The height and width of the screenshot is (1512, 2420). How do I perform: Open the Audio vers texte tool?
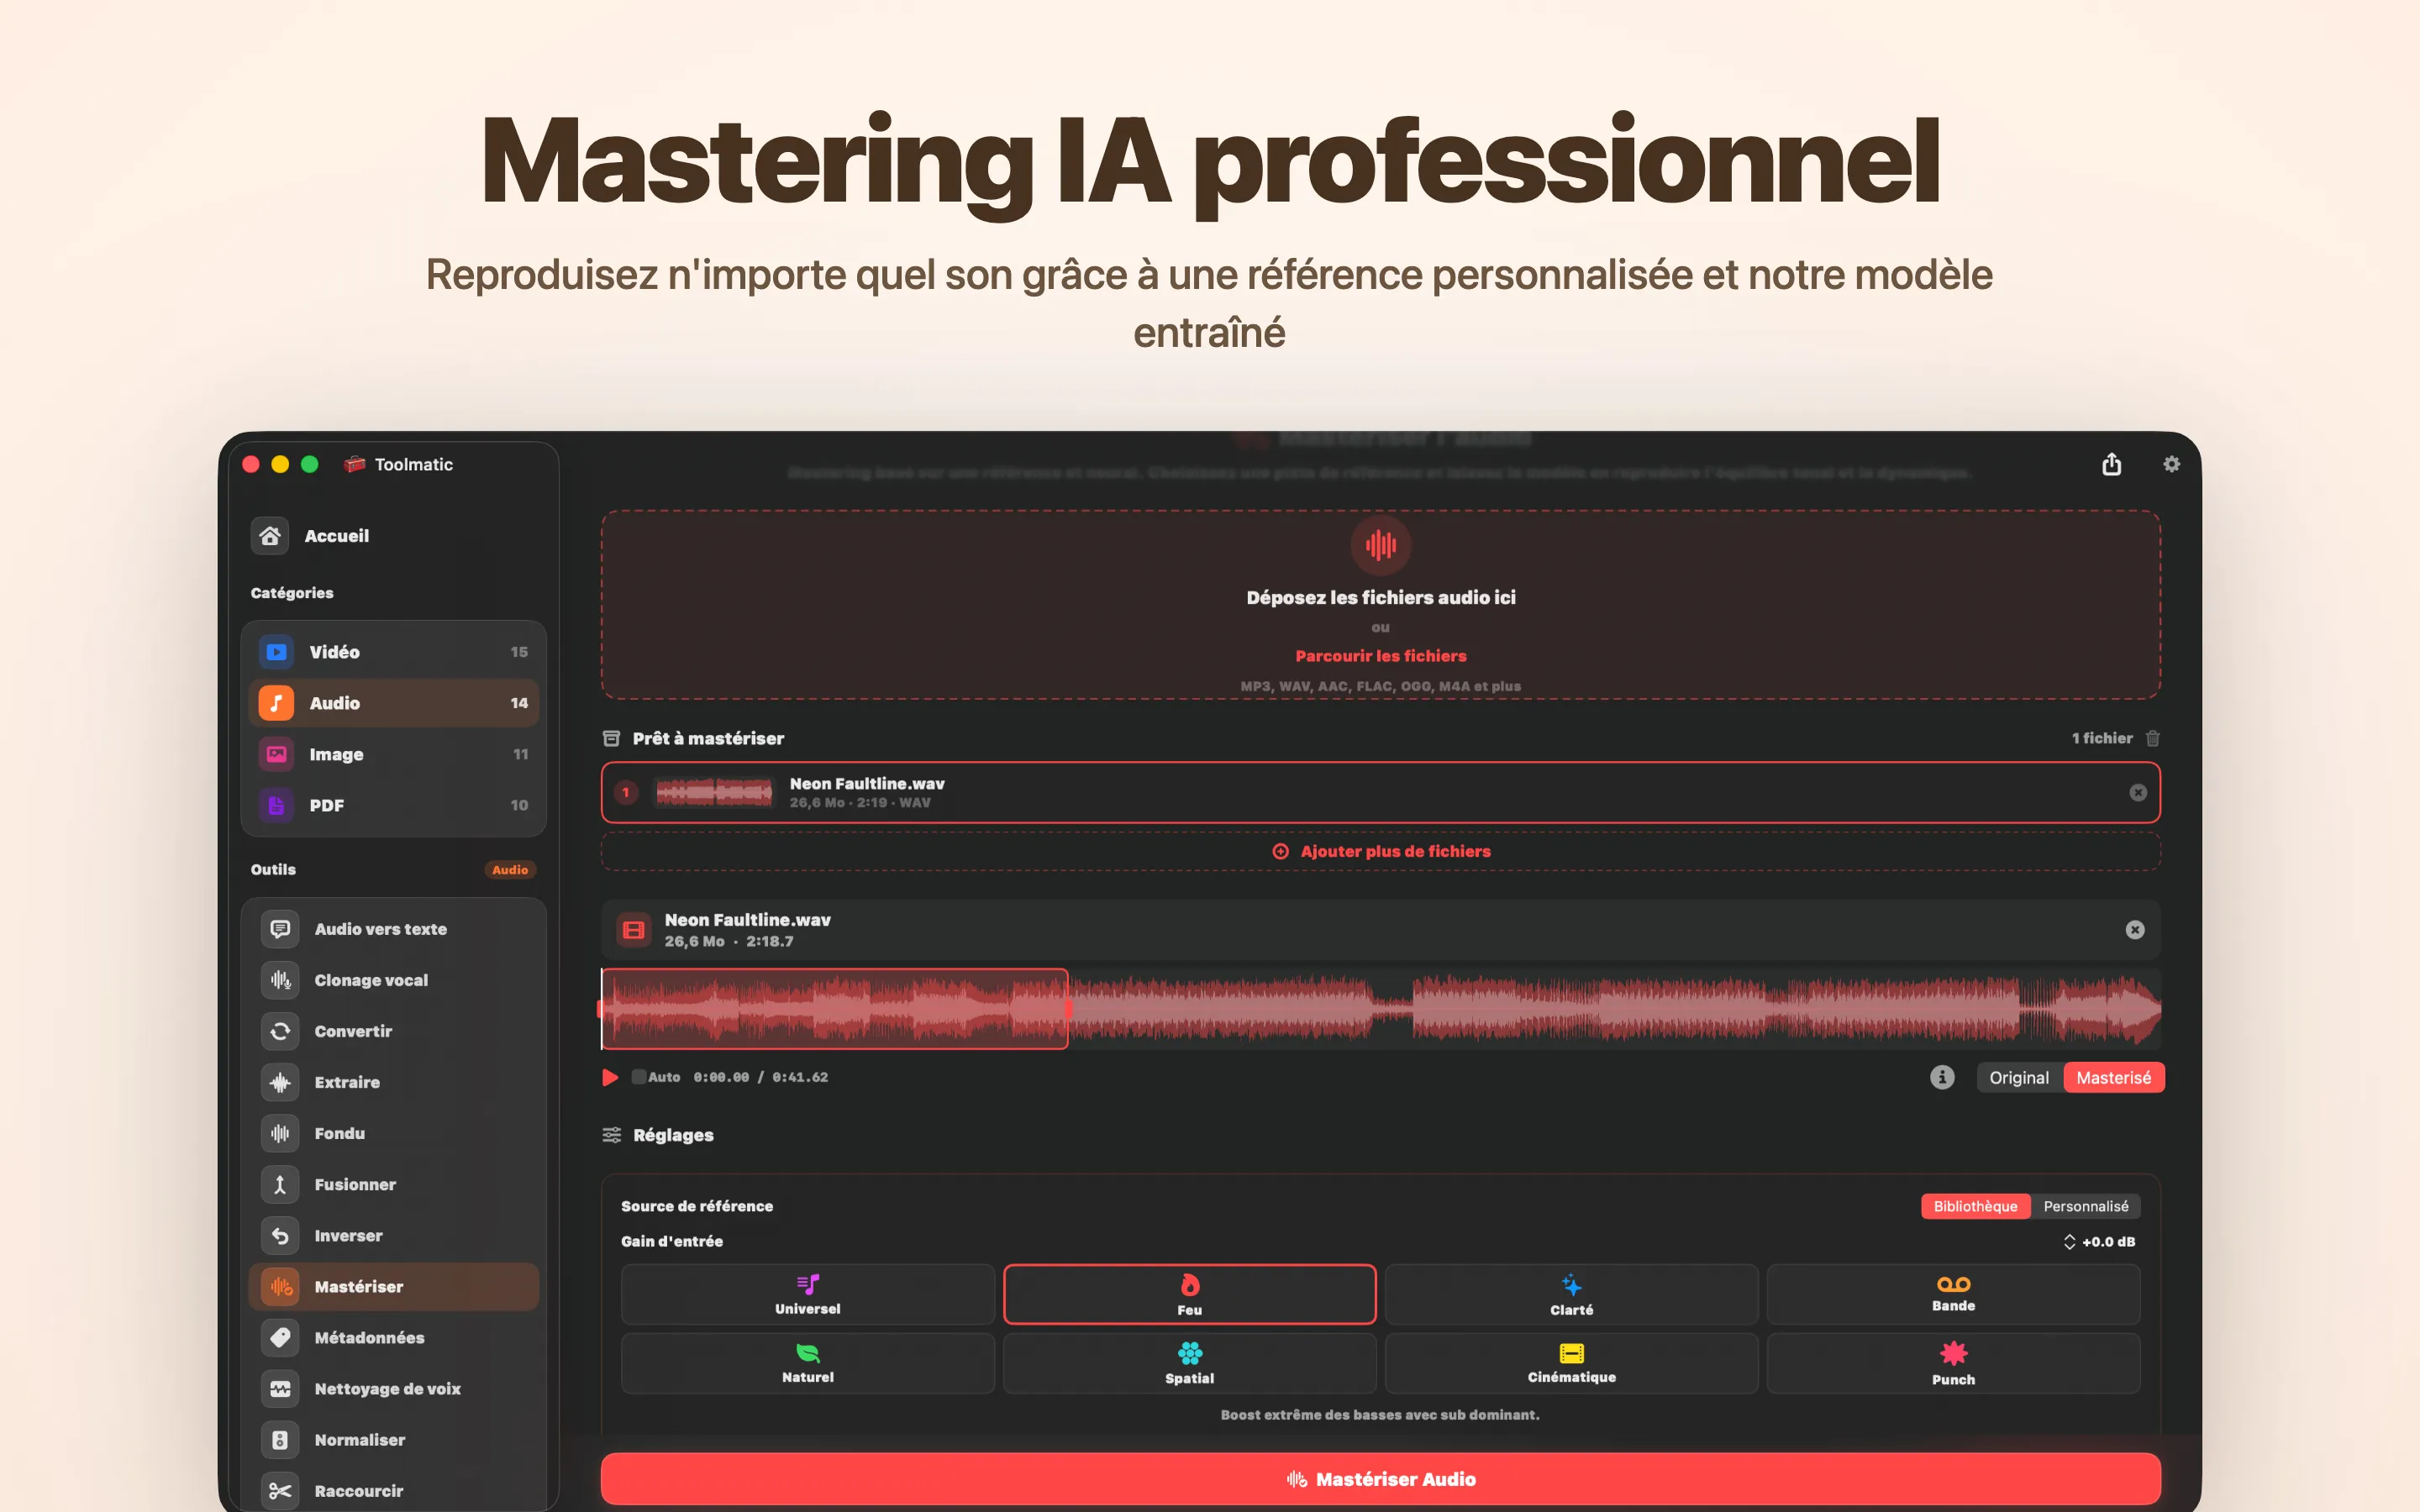click(393, 929)
